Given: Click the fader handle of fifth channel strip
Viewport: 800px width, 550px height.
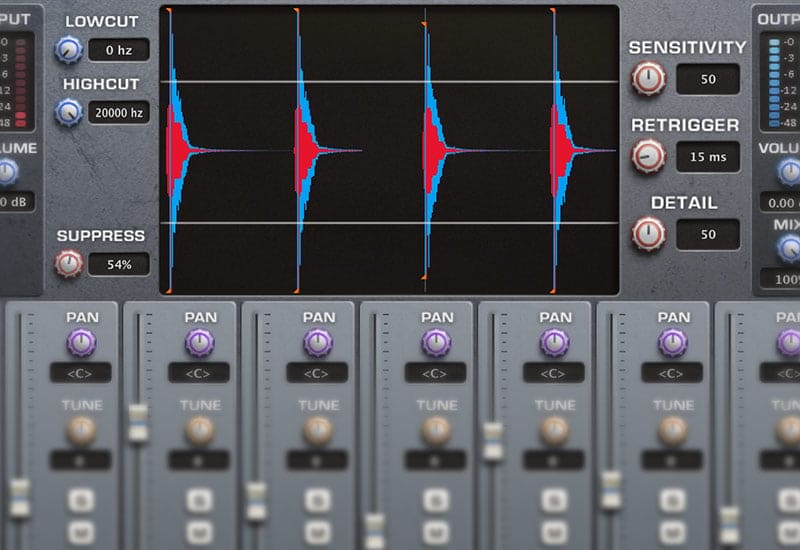Looking at the screenshot, I should [x=492, y=440].
